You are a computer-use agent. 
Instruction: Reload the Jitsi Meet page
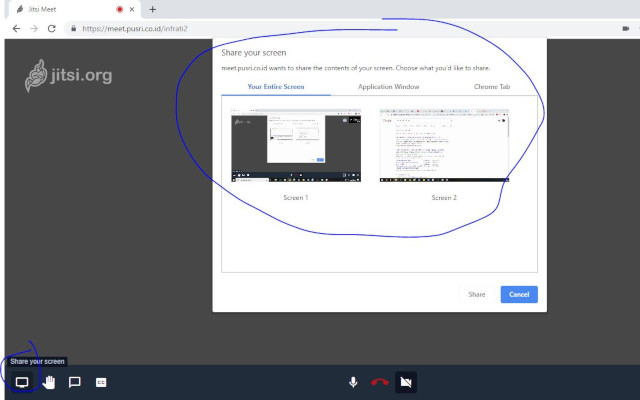click(51, 29)
